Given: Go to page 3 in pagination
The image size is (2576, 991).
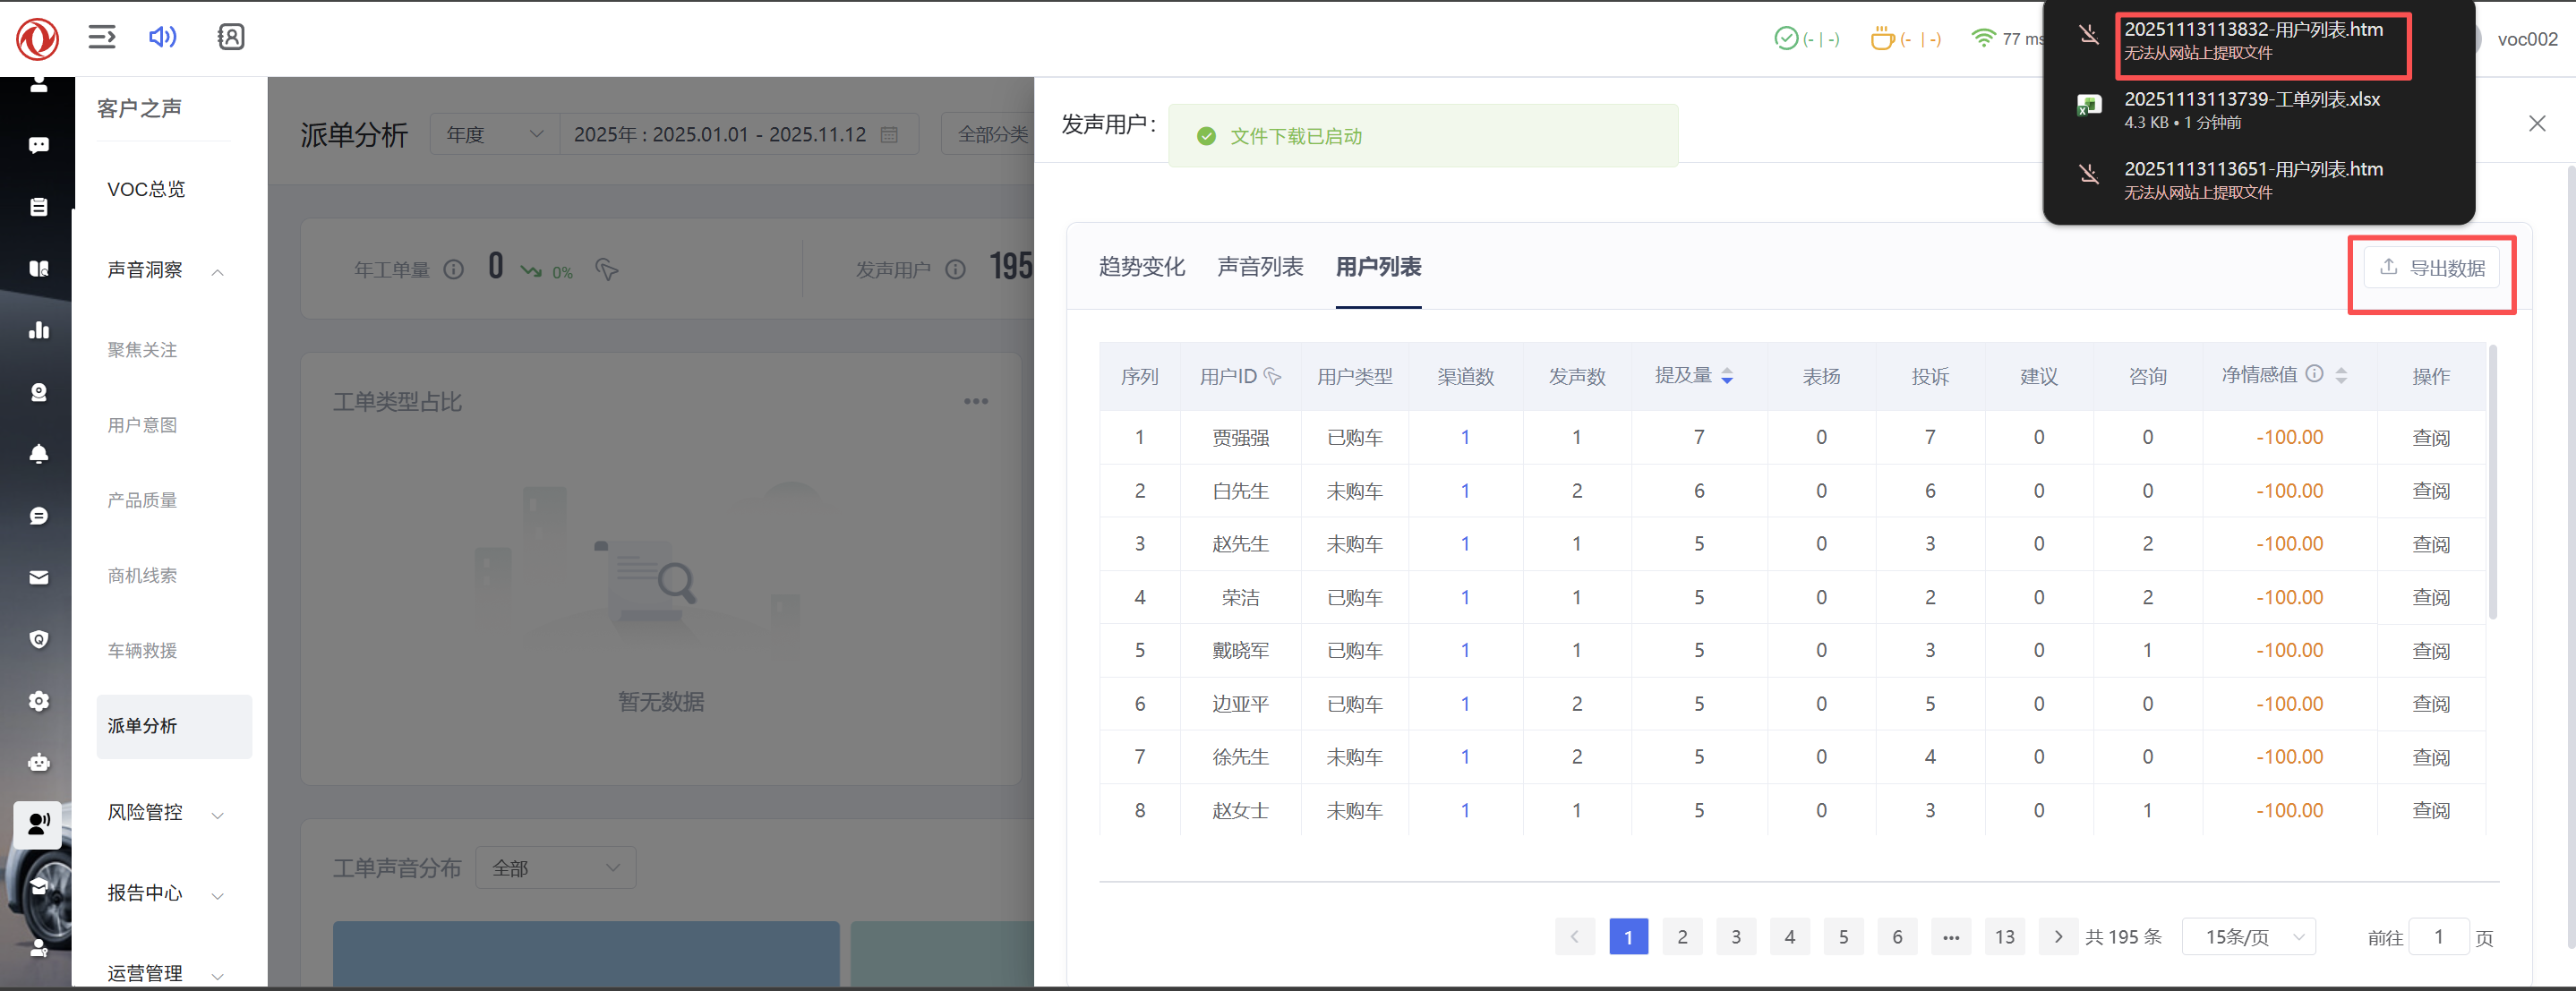Looking at the screenshot, I should click(x=1735, y=937).
